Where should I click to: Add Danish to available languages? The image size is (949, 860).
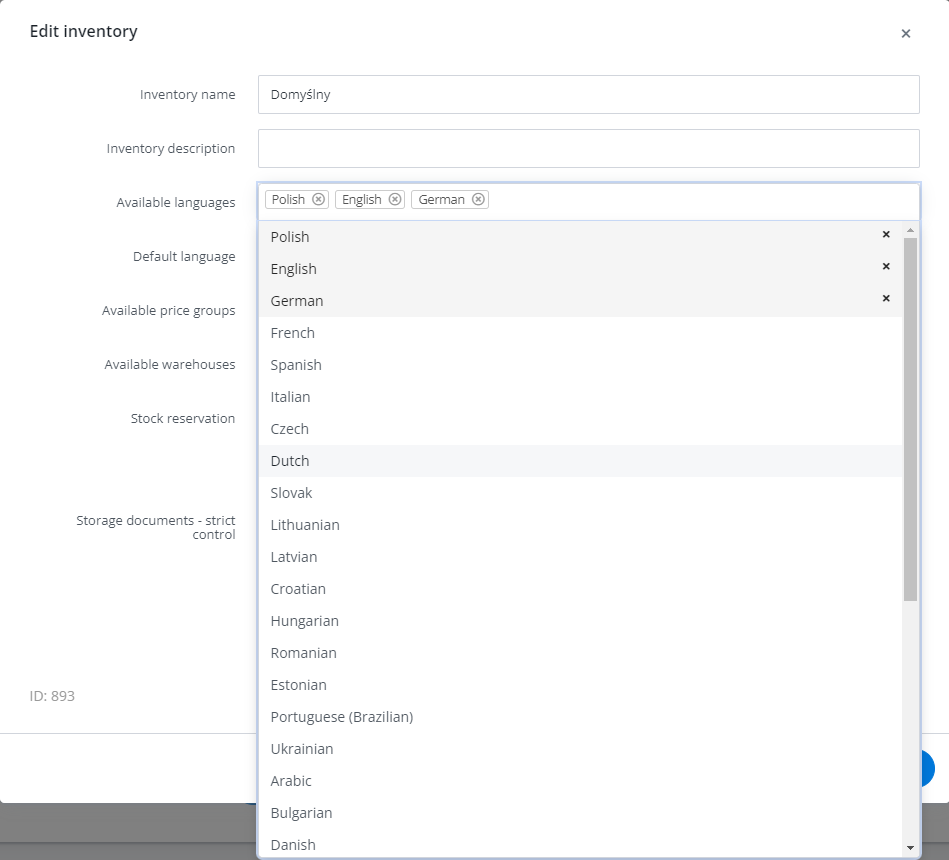pyautogui.click(x=580, y=844)
